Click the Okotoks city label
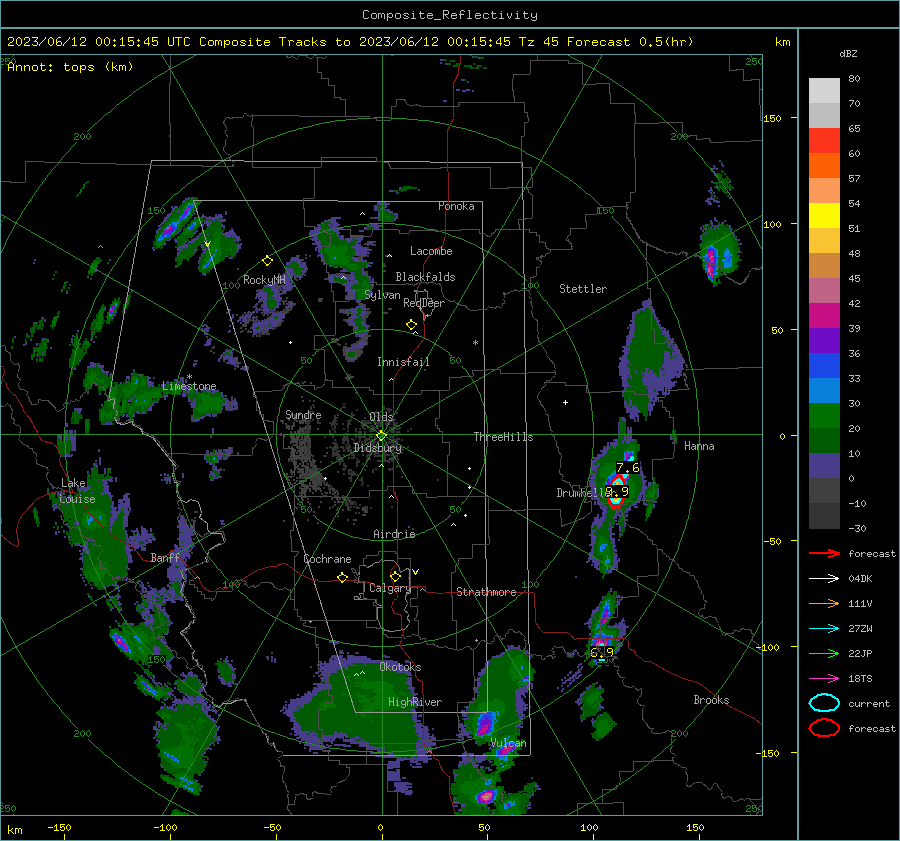900x841 pixels. 400,667
